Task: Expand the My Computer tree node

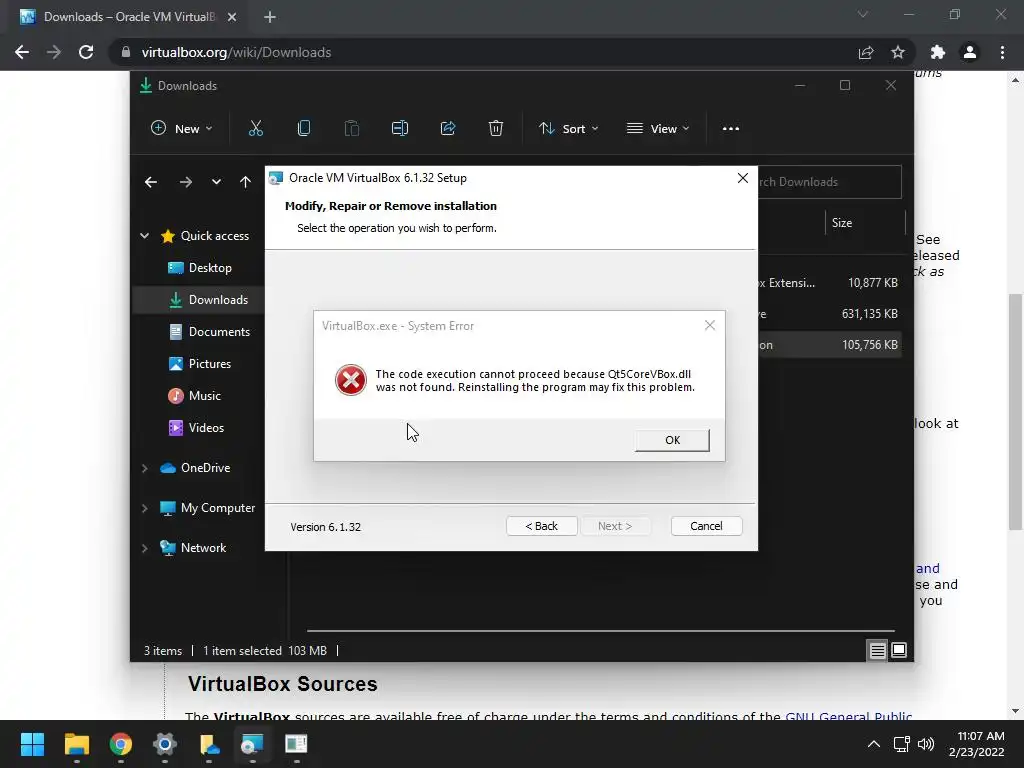Action: [144, 508]
